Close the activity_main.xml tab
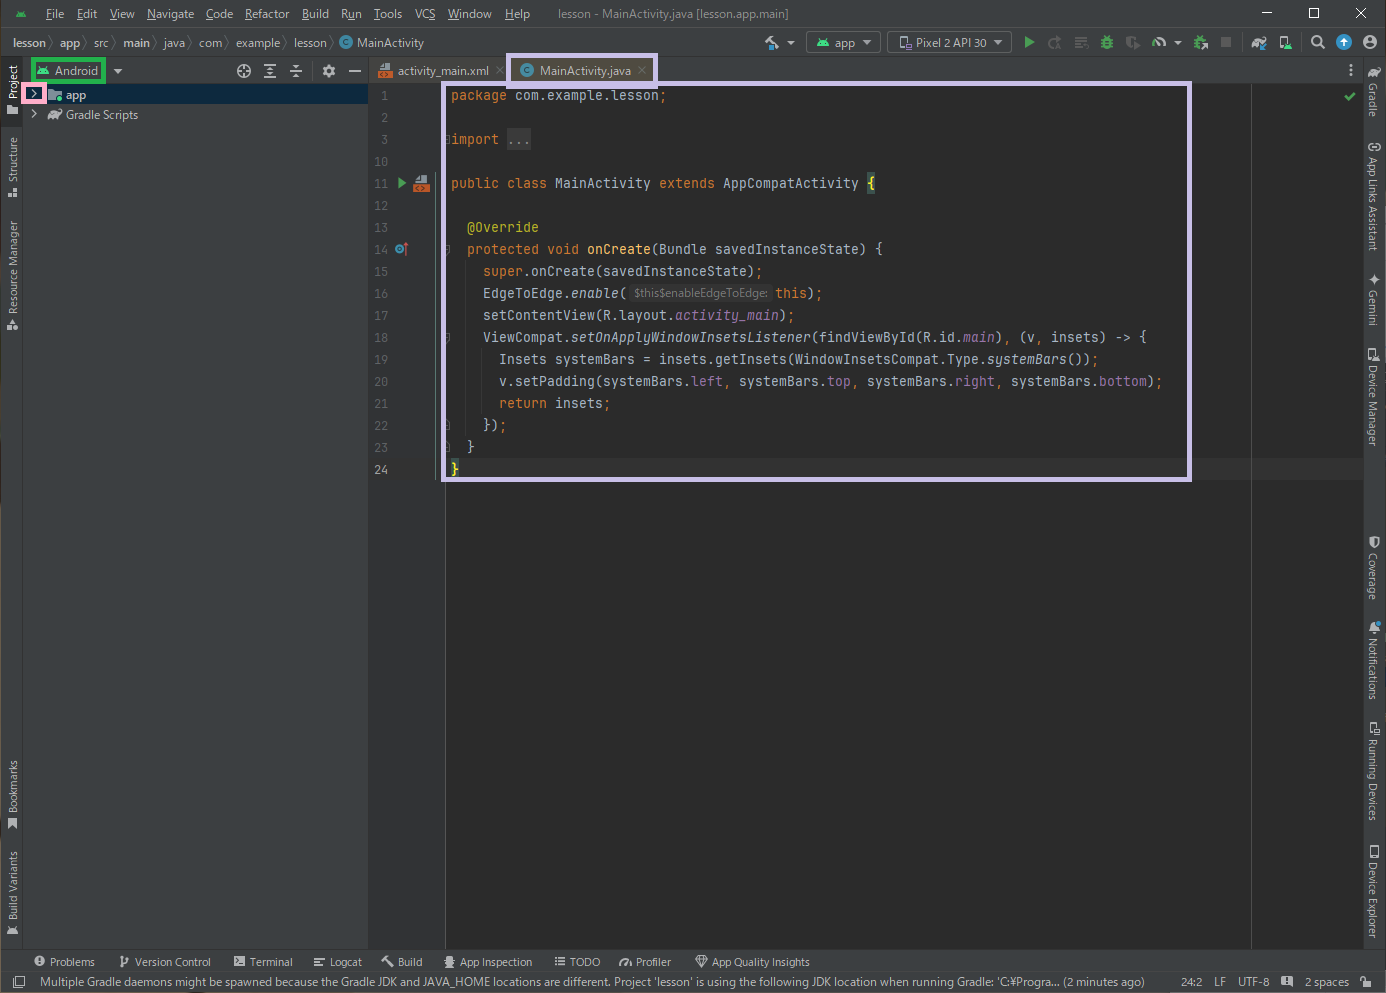Viewport: 1386px width, 993px height. point(500,70)
